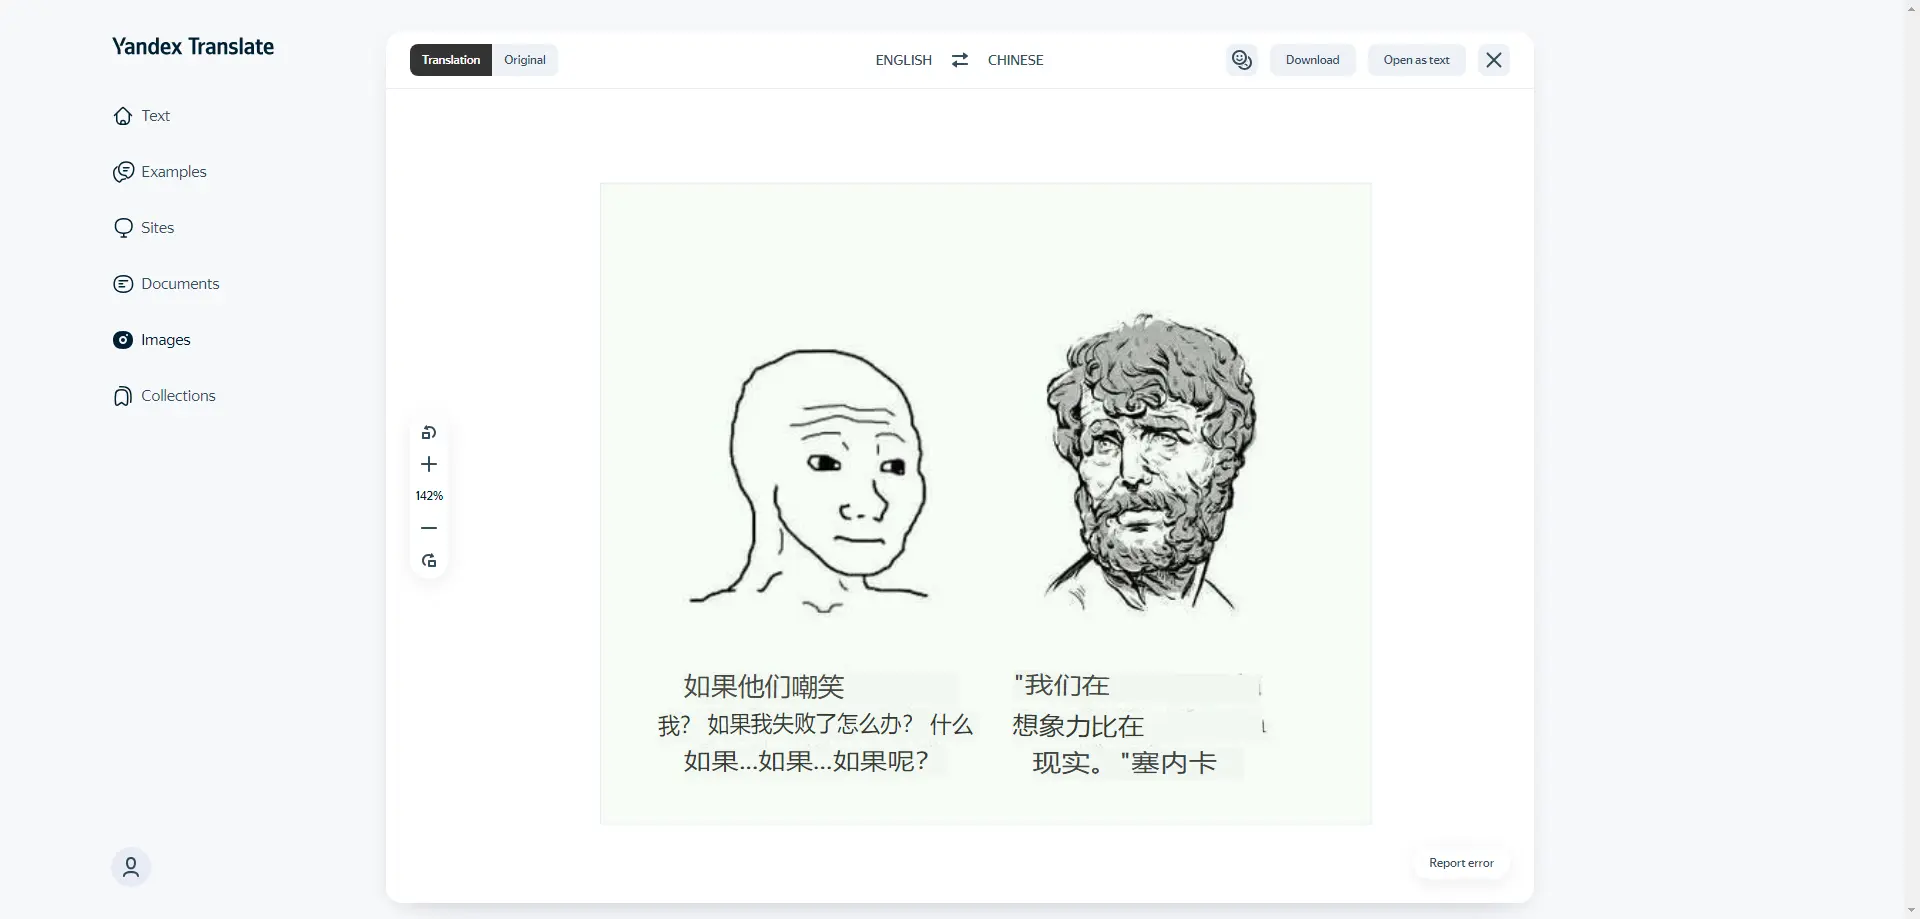Click the rate translation smiley icon

click(1242, 60)
